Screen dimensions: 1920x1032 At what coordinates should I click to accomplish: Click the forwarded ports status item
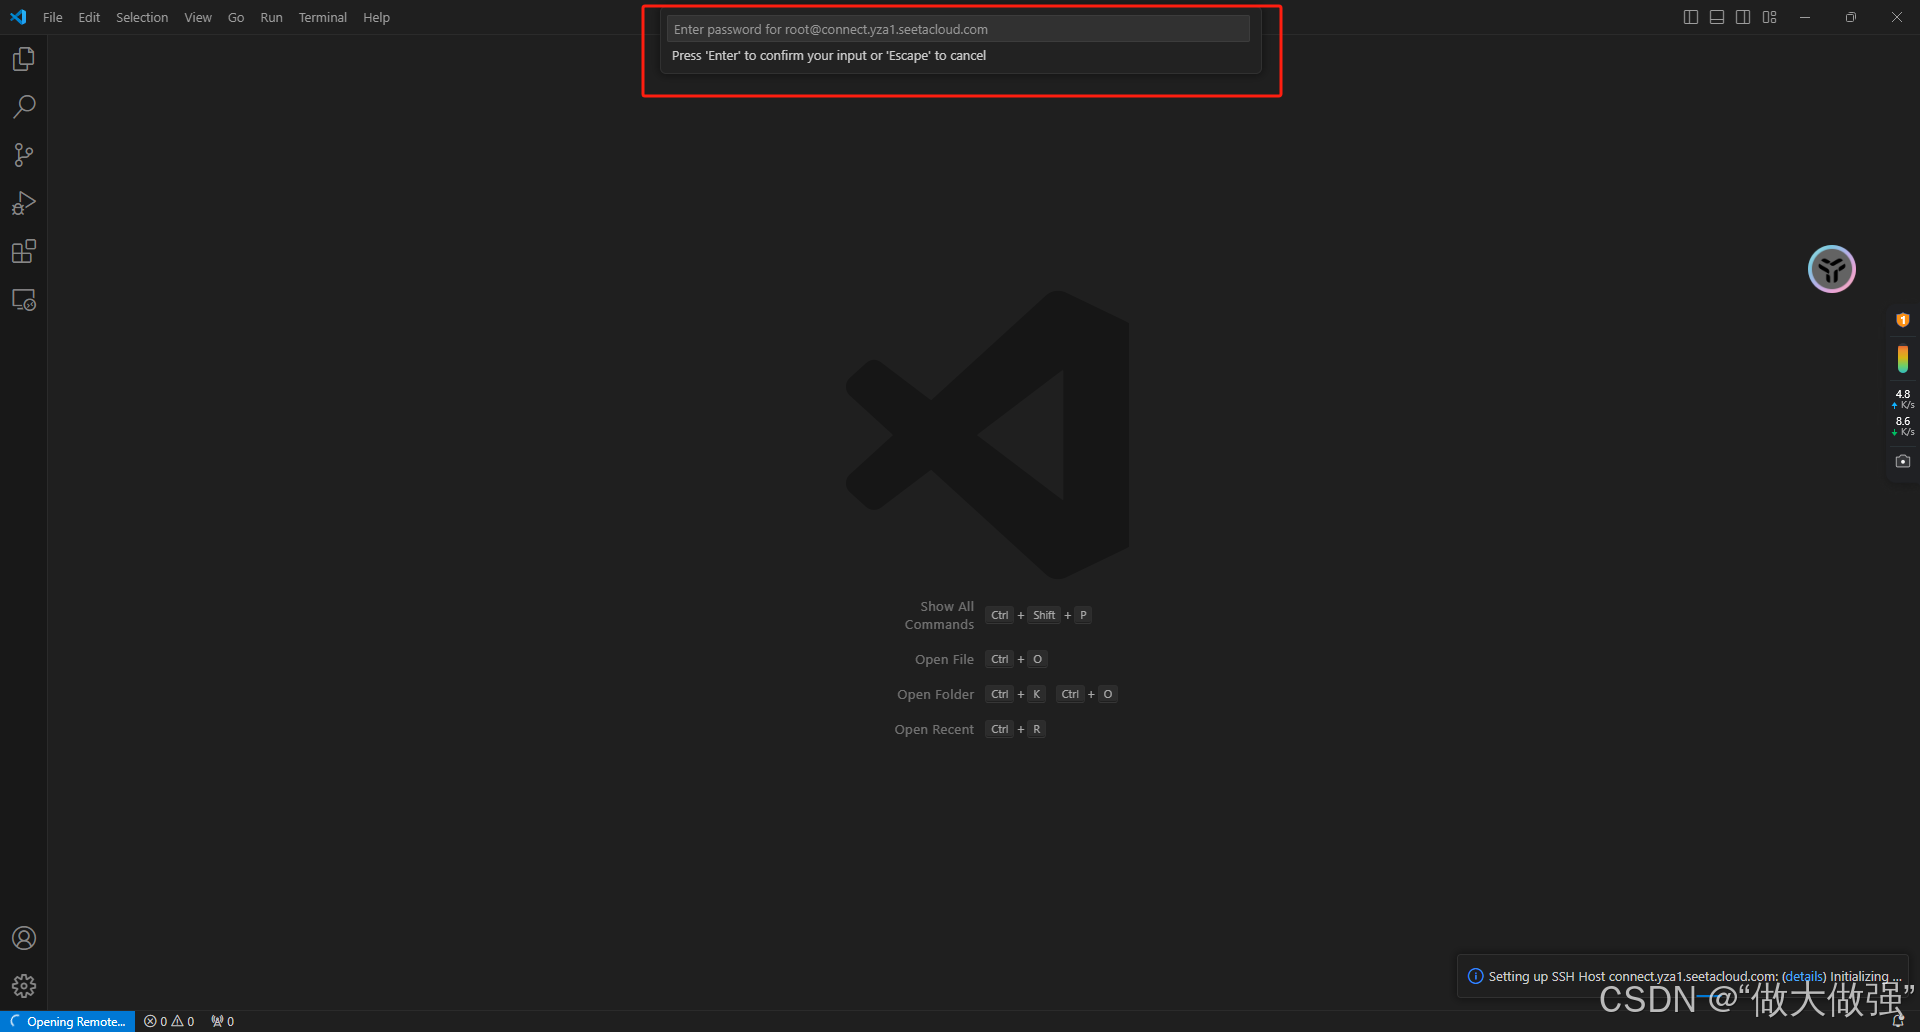223,1021
